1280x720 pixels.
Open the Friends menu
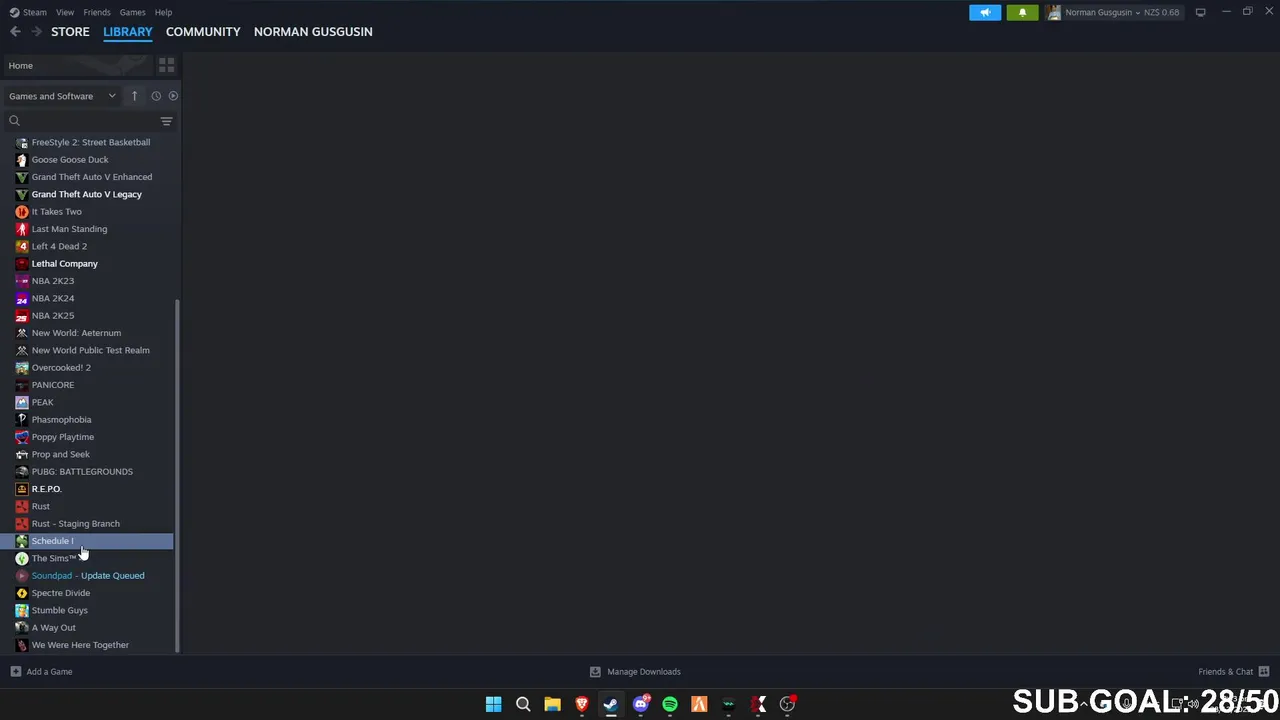point(97,12)
